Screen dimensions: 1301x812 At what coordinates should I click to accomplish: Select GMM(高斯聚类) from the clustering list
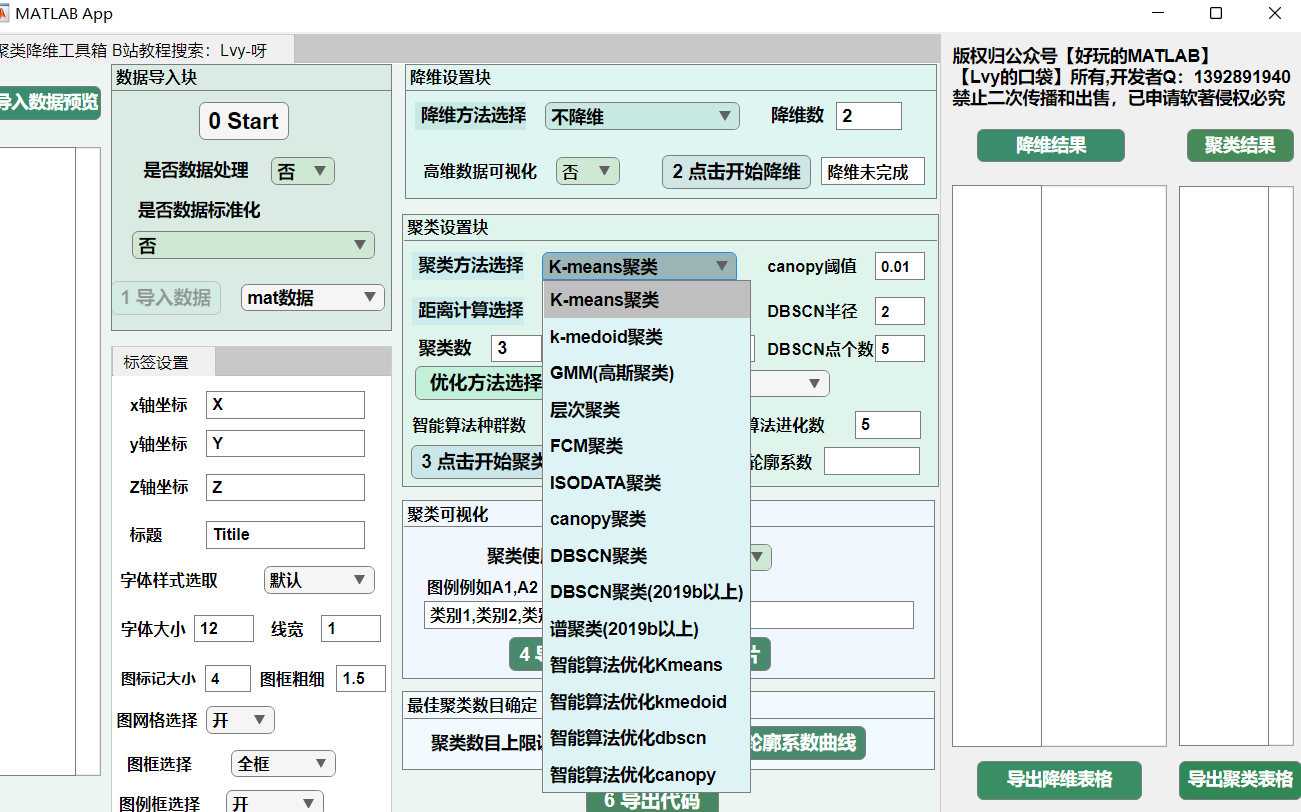(612, 373)
